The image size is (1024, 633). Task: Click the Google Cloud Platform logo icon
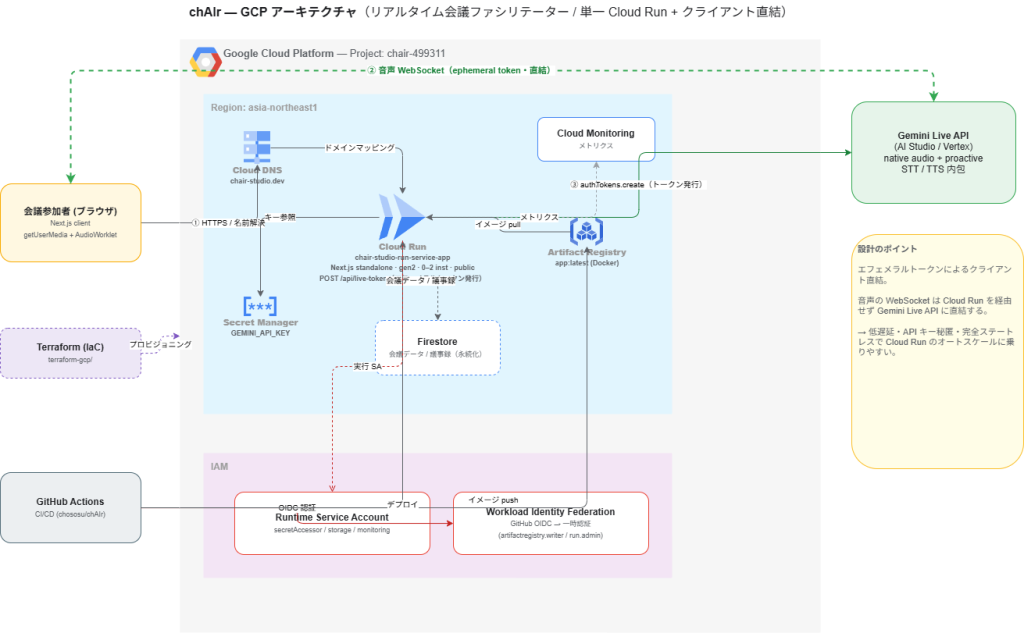click(x=205, y=62)
